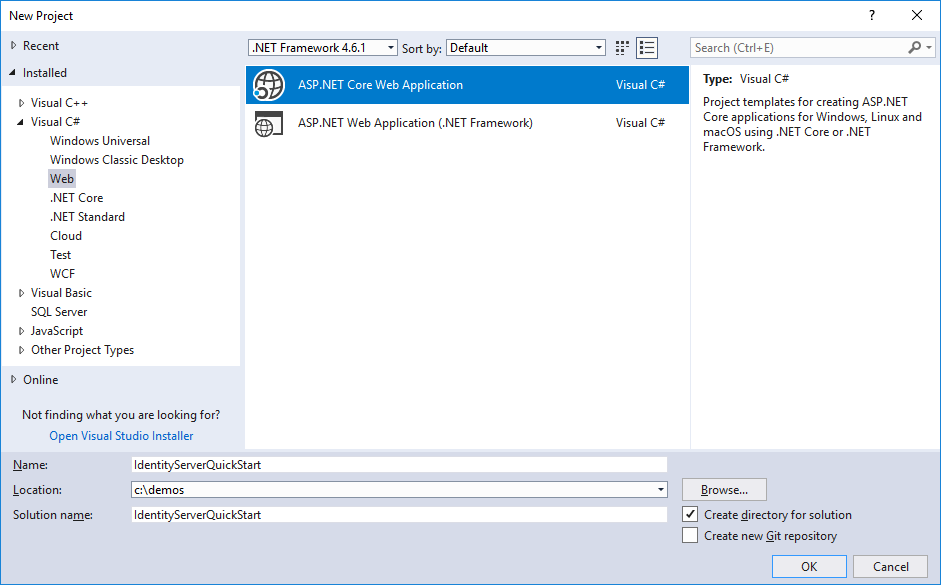Image resolution: width=941 pixels, height=585 pixels.
Task: Select the .NET Standard category
Action: 87,217
